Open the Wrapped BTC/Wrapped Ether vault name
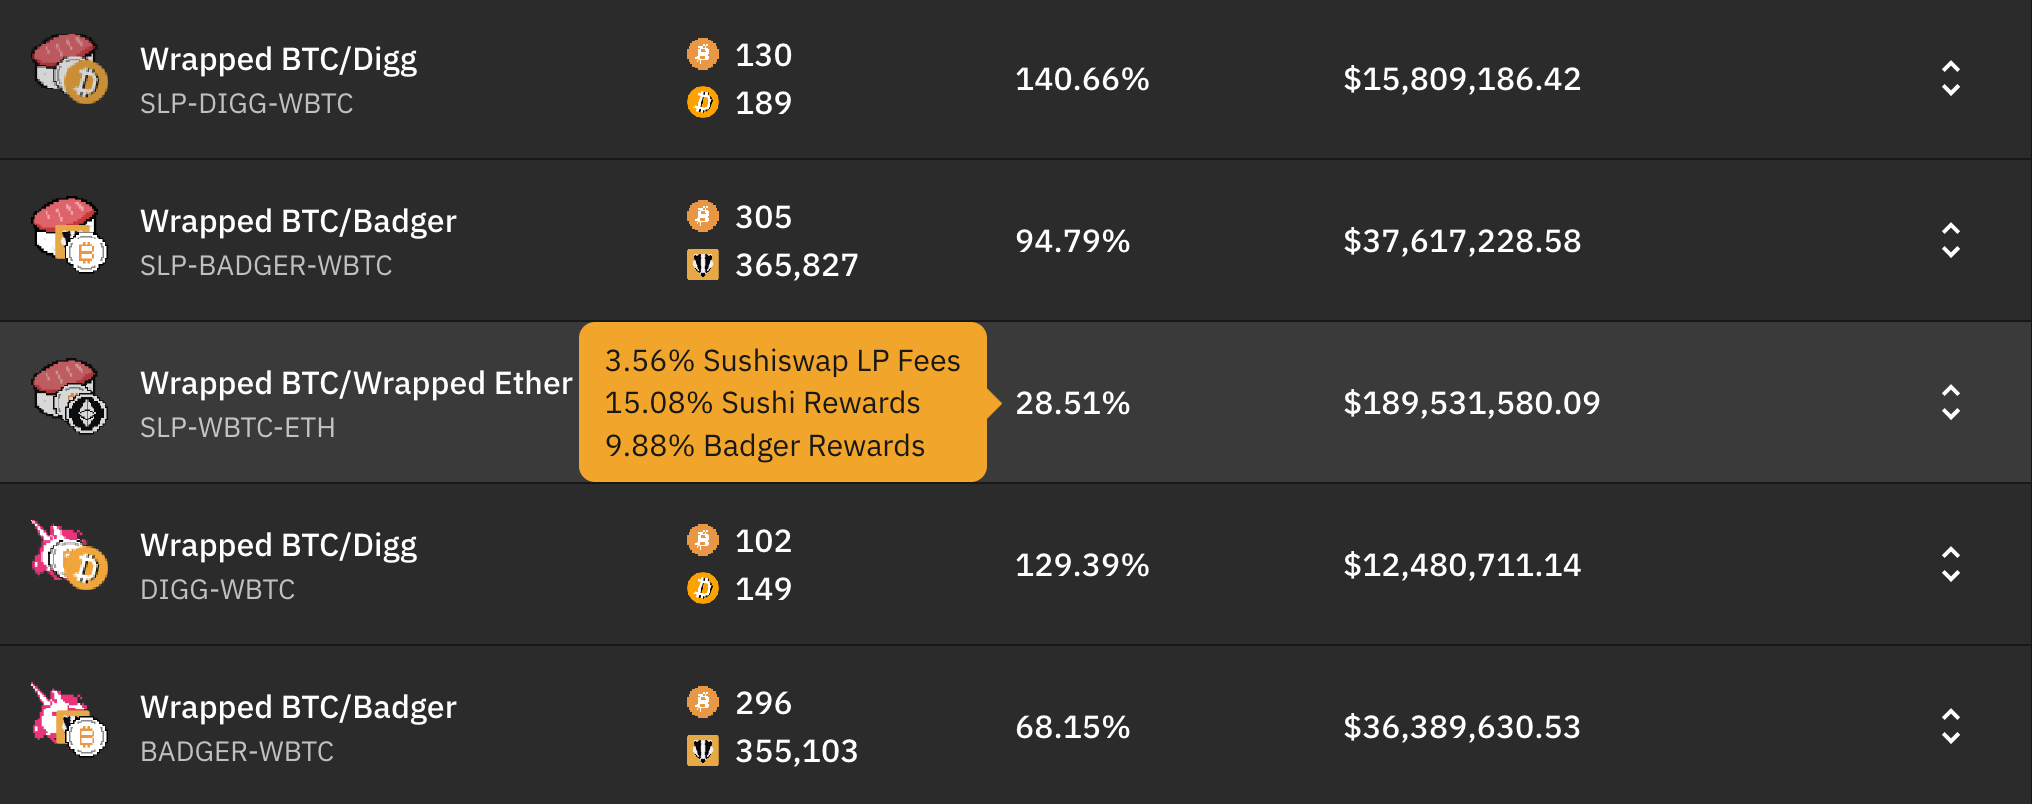The height and width of the screenshot is (804, 2032). point(356,383)
